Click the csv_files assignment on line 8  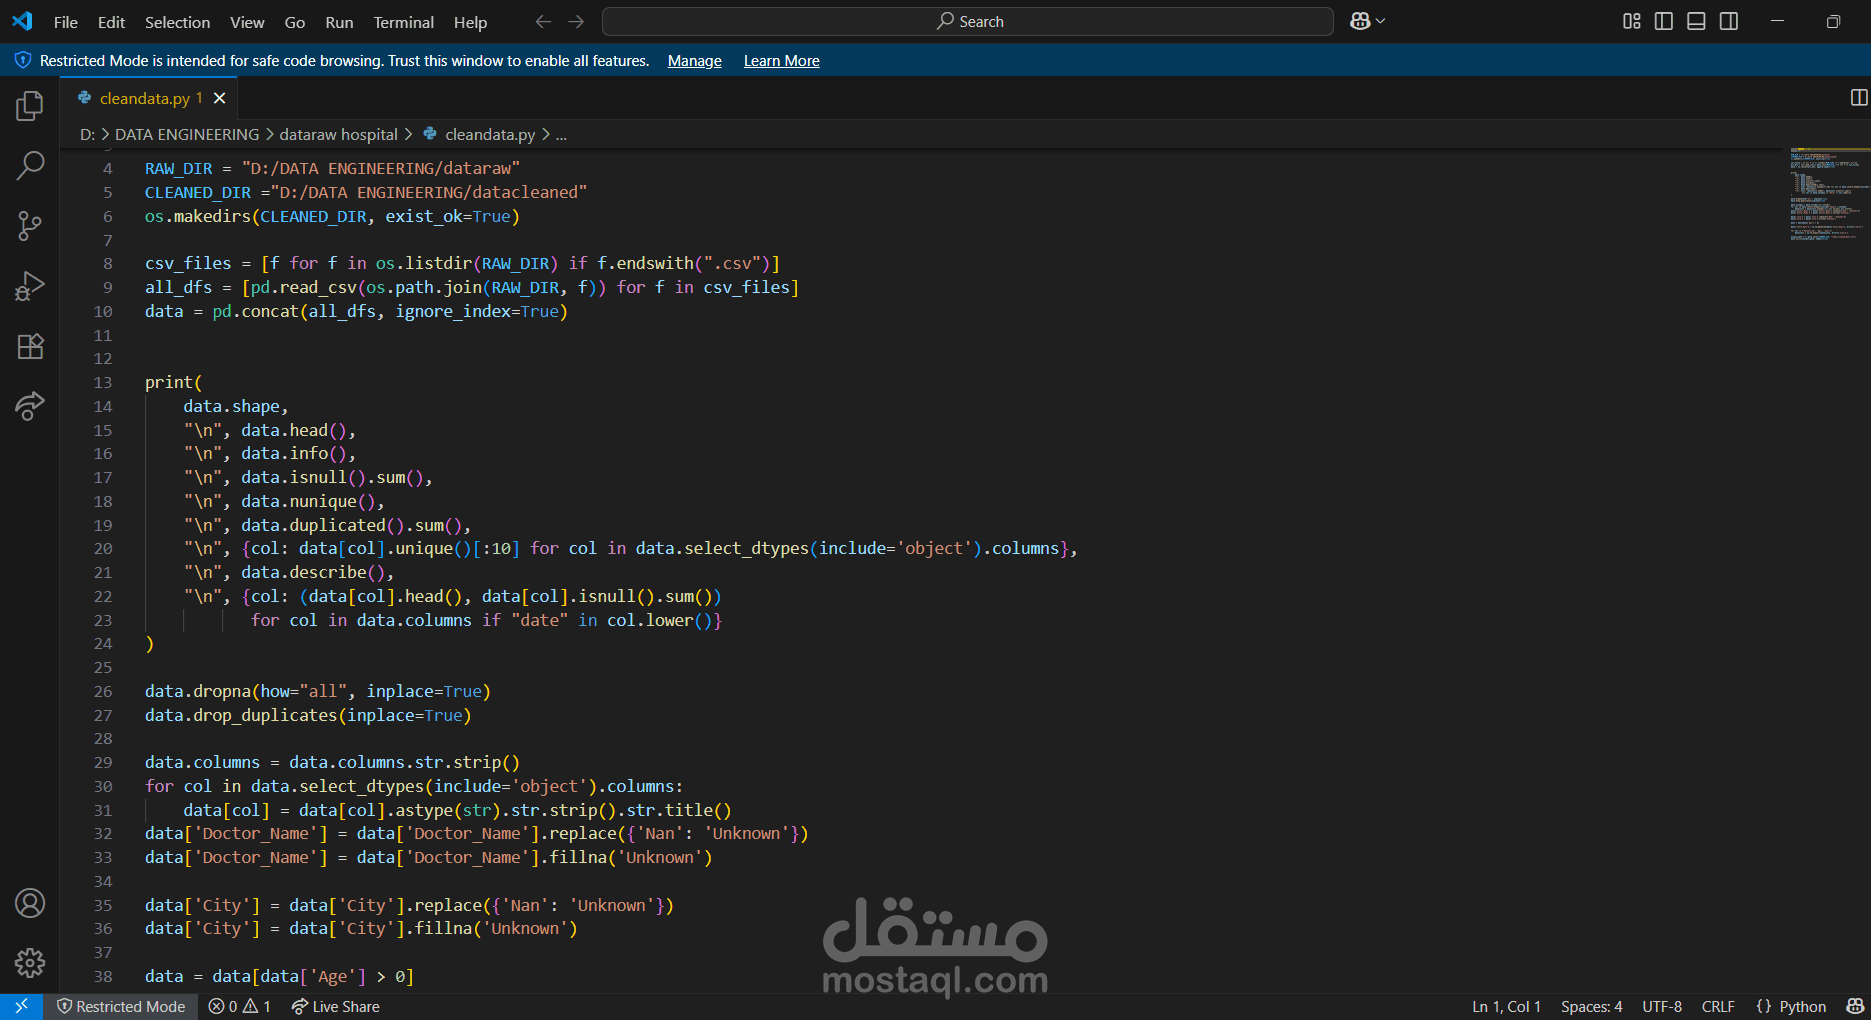(462, 263)
